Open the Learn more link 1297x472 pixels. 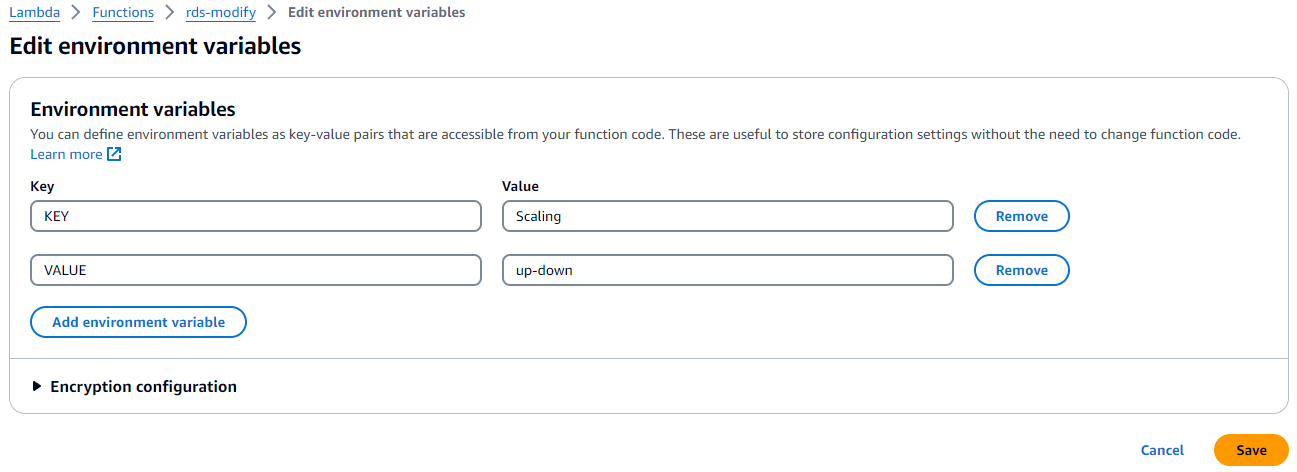click(x=66, y=155)
